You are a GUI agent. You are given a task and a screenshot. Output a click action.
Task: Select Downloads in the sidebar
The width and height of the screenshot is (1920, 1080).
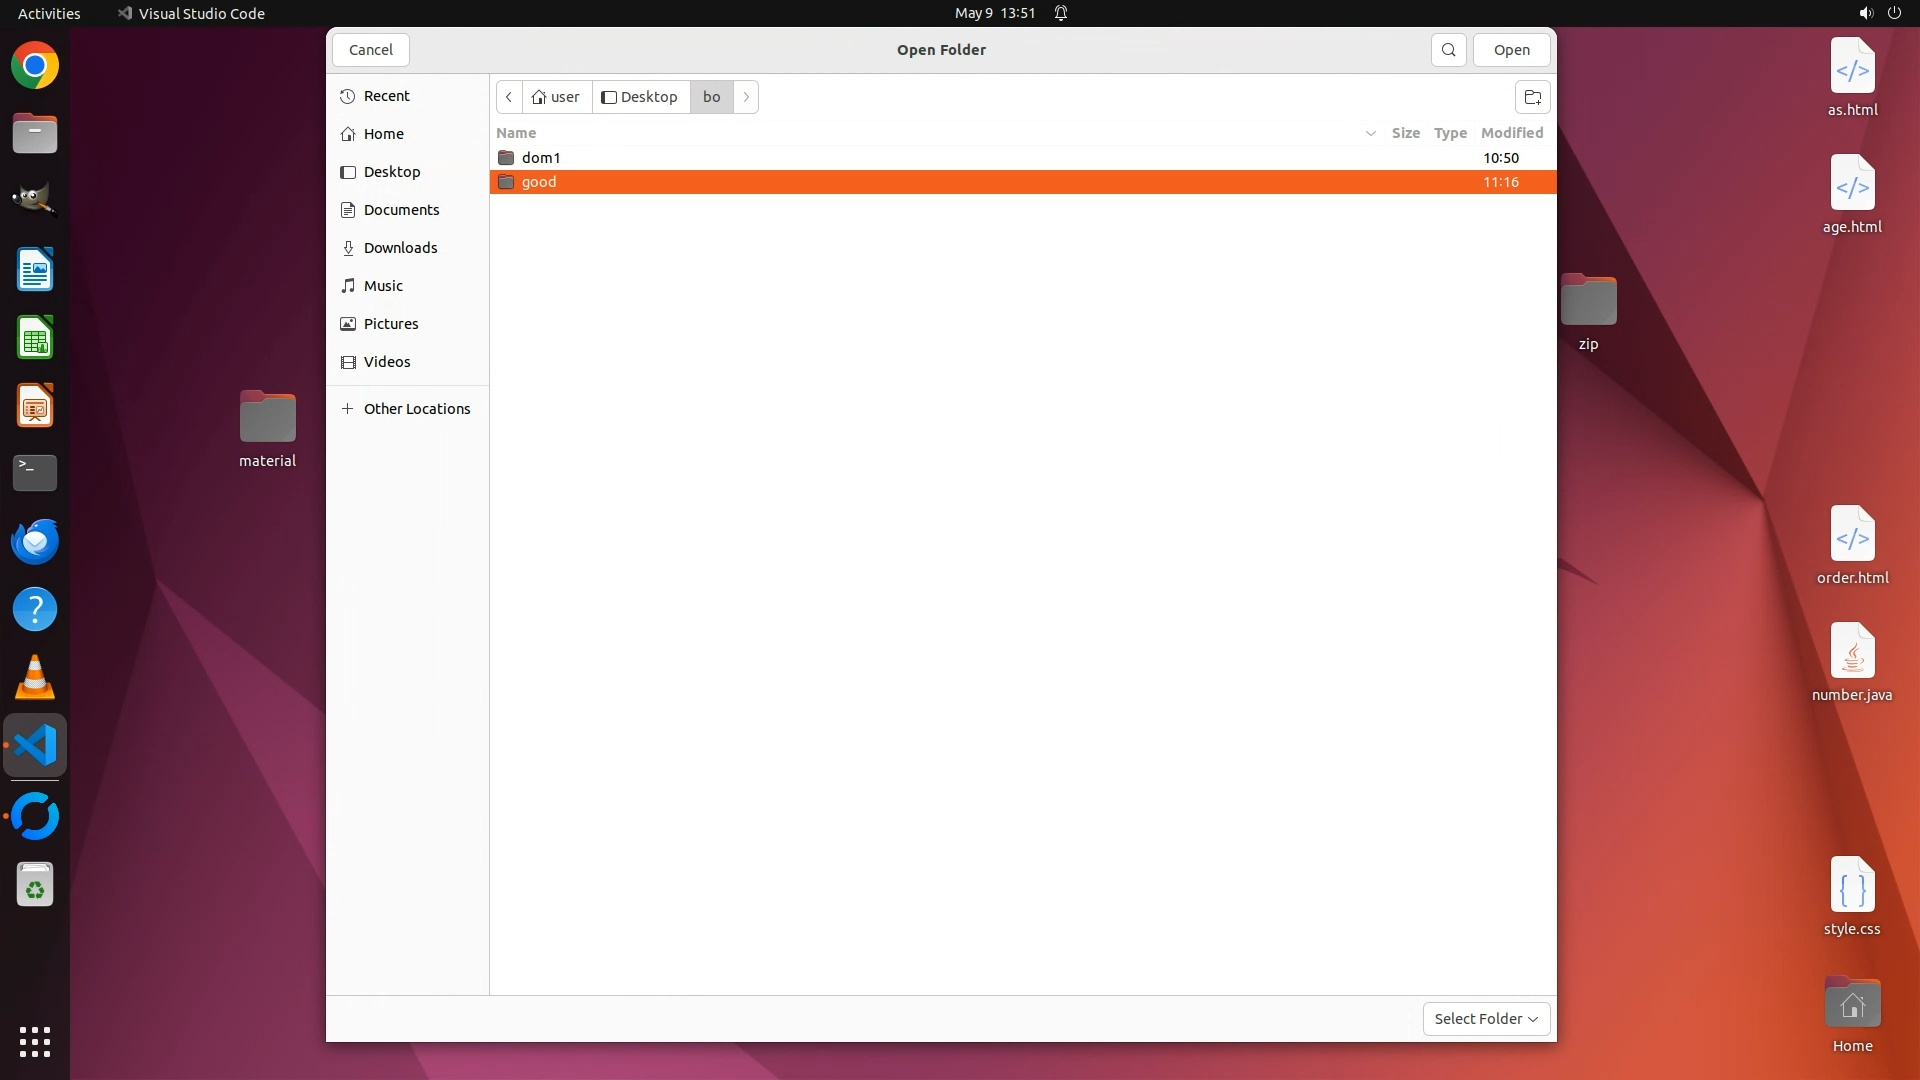(x=400, y=248)
